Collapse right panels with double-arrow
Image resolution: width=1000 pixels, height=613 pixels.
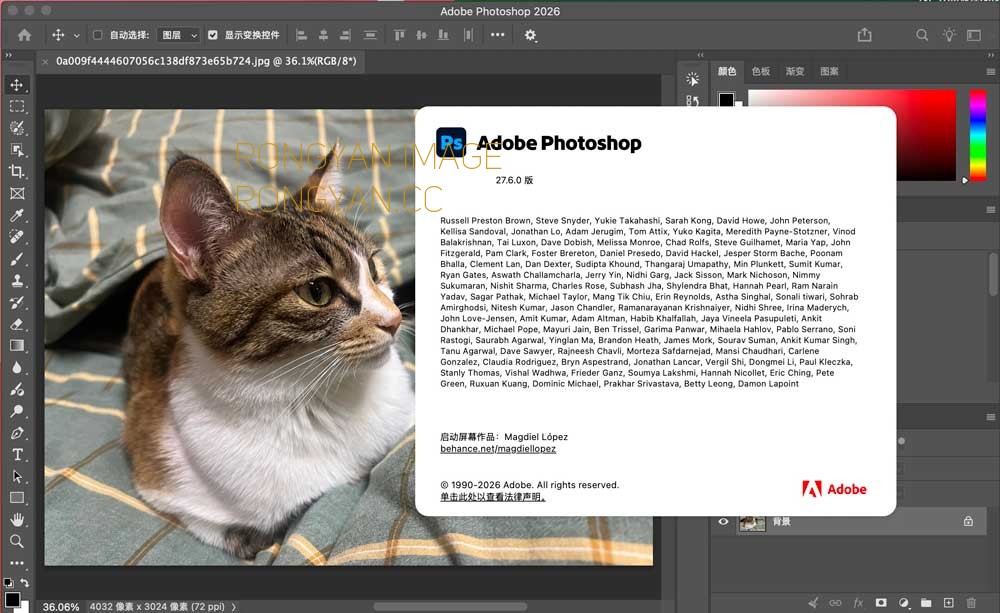coord(990,55)
